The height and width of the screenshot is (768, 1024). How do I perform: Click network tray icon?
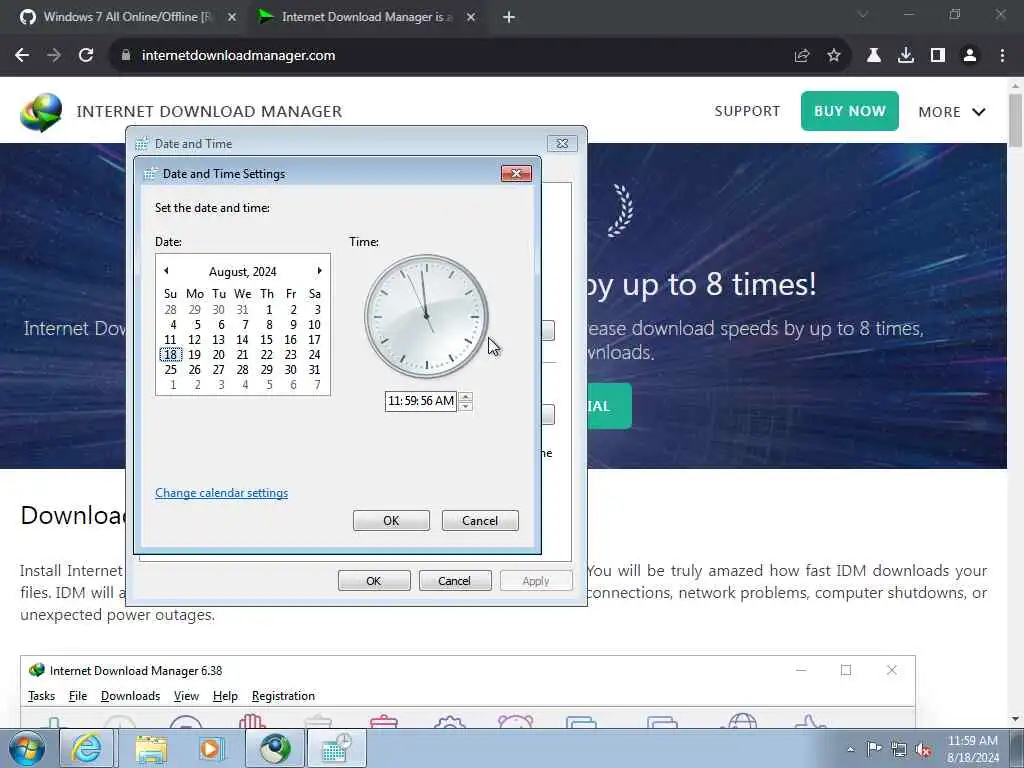[x=899, y=750]
